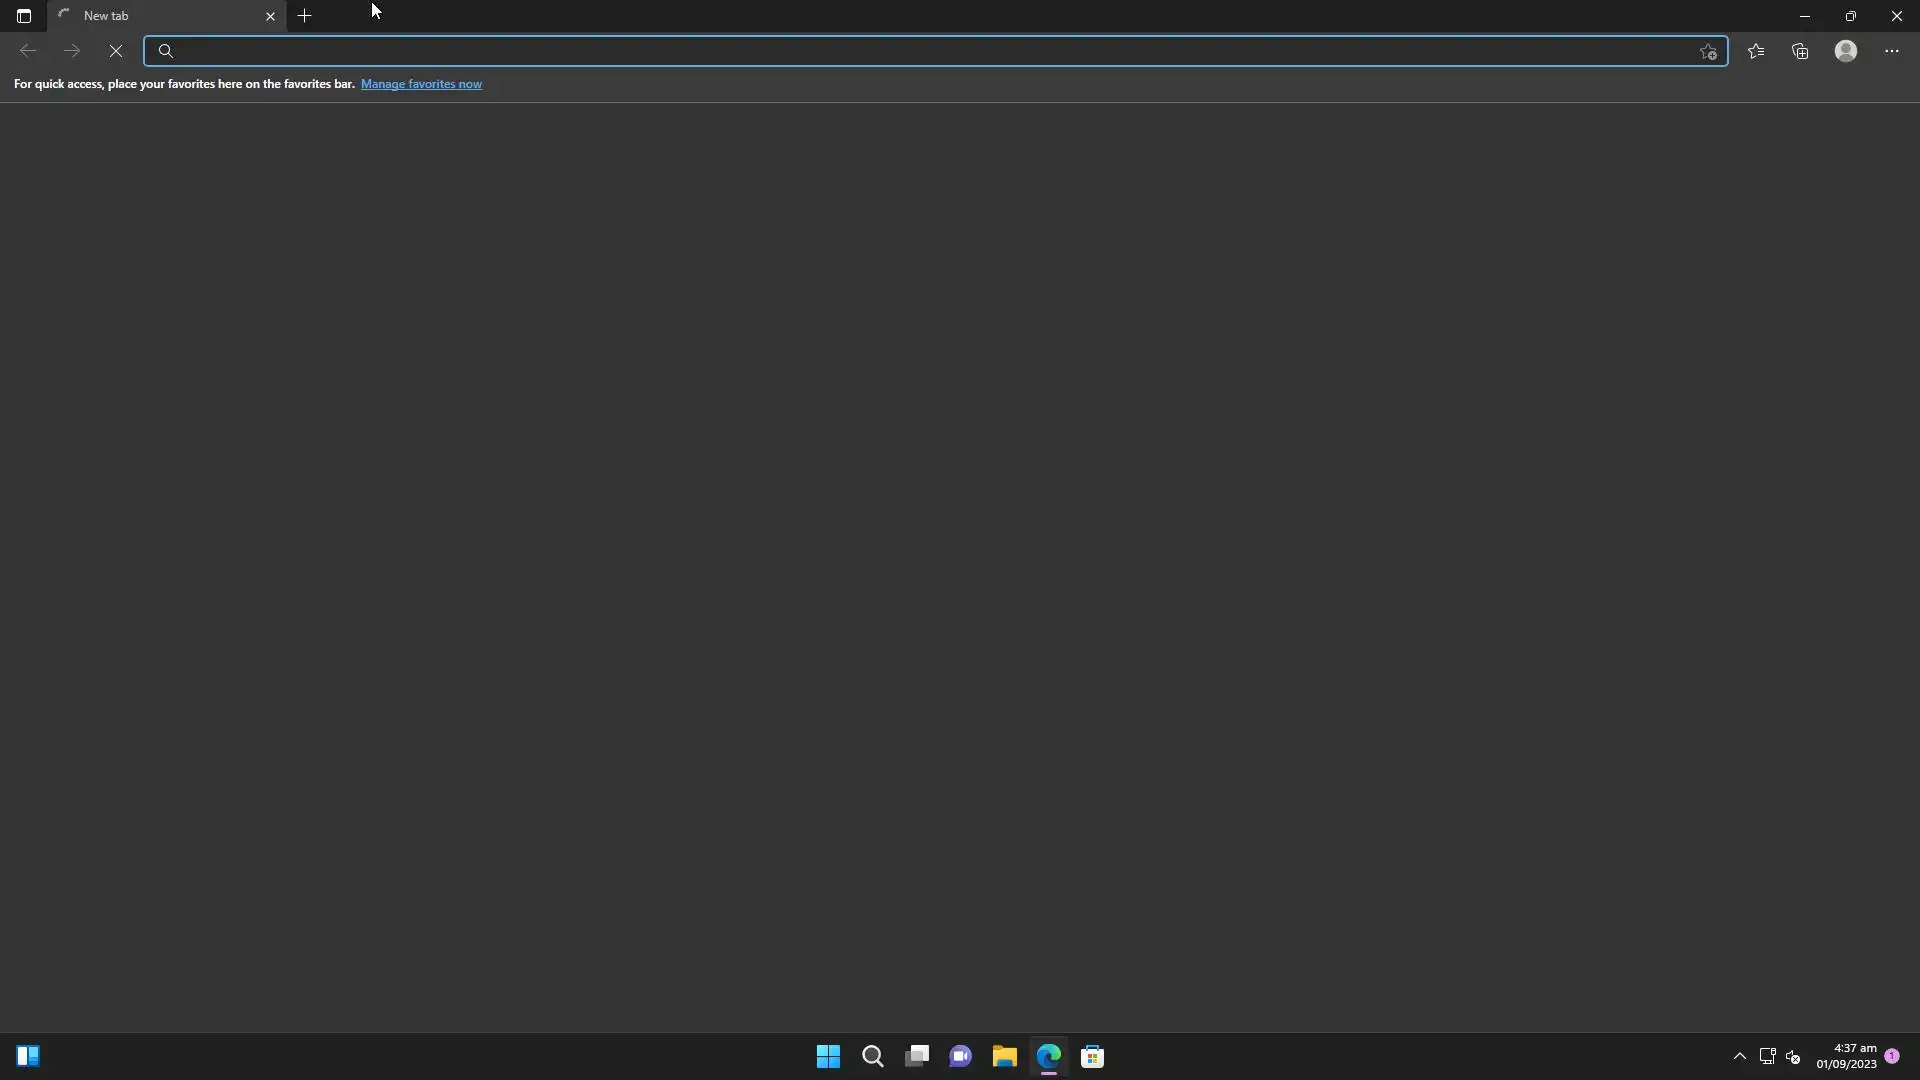
Task: Launch File Explorer from taskbar
Action: click(1004, 1056)
